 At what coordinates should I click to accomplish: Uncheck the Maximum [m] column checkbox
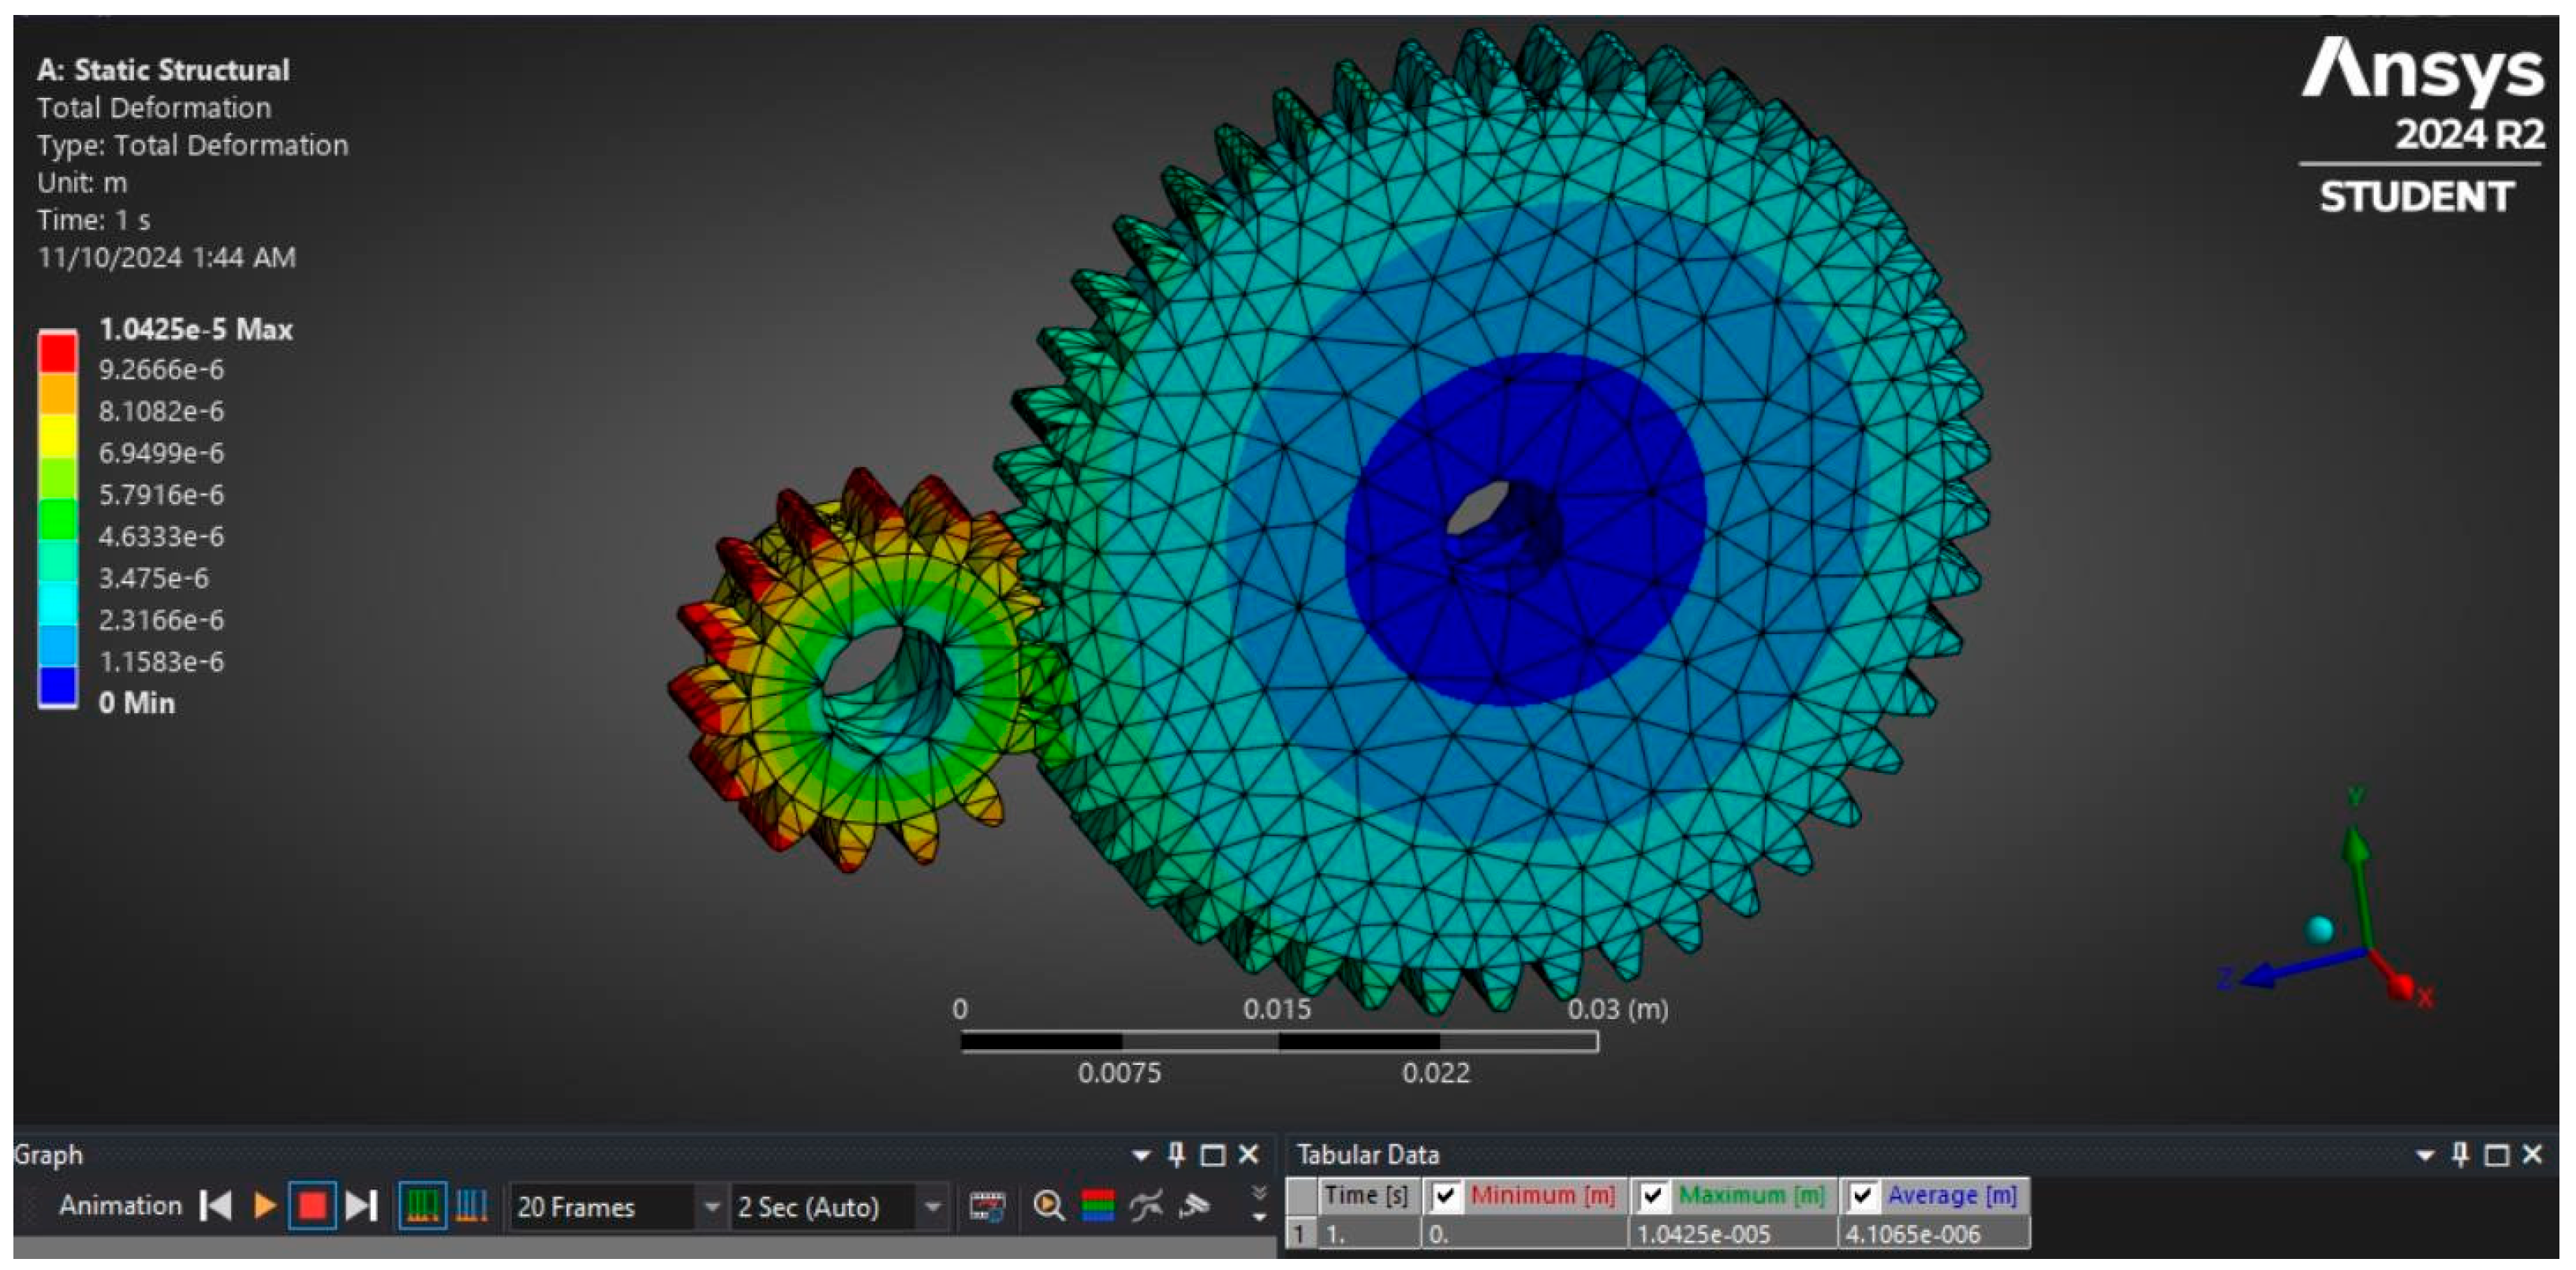(1652, 1195)
